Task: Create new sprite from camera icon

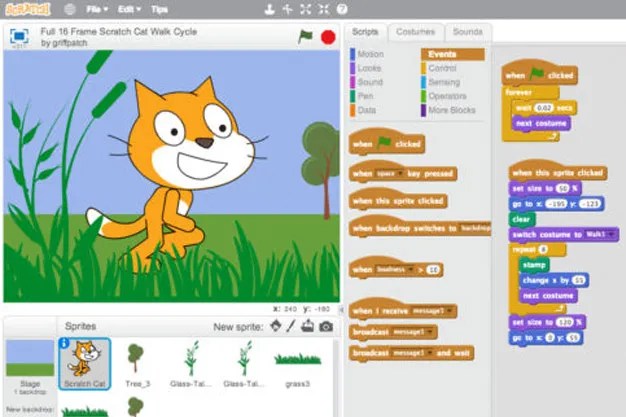Action: pos(326,326)
